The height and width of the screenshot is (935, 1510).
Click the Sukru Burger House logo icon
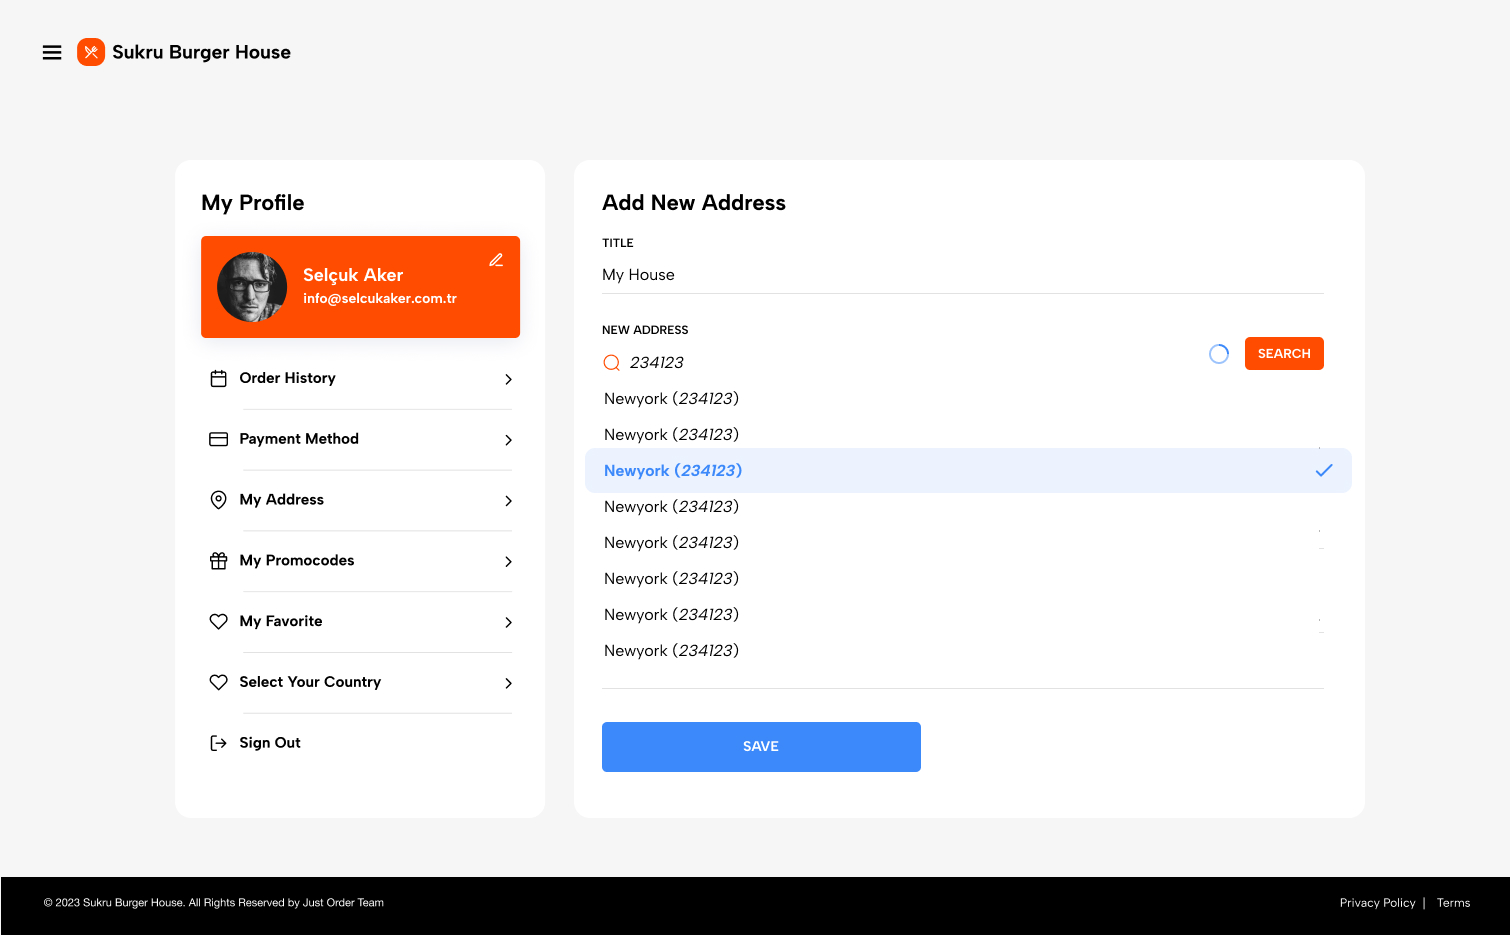91,52
